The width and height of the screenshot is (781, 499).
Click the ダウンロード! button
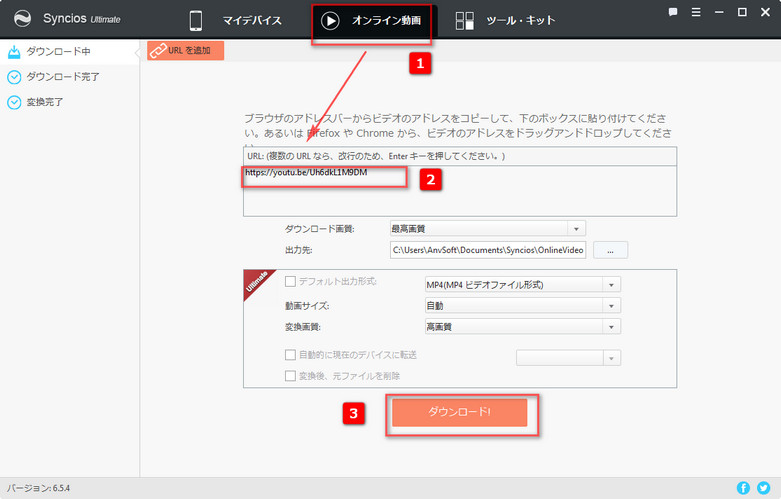459,412
